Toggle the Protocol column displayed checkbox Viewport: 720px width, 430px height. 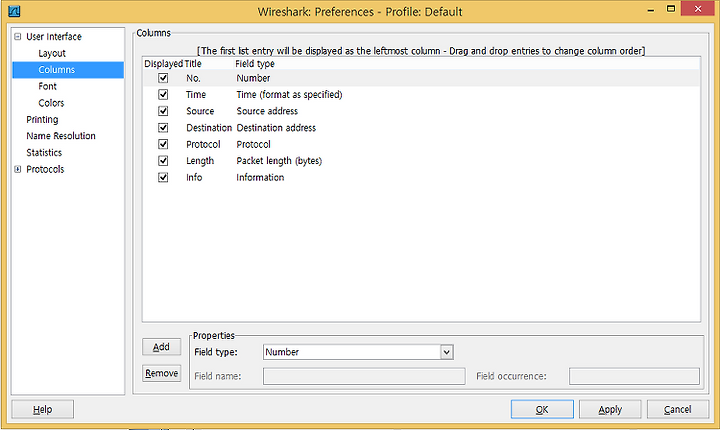coord(163,144)
